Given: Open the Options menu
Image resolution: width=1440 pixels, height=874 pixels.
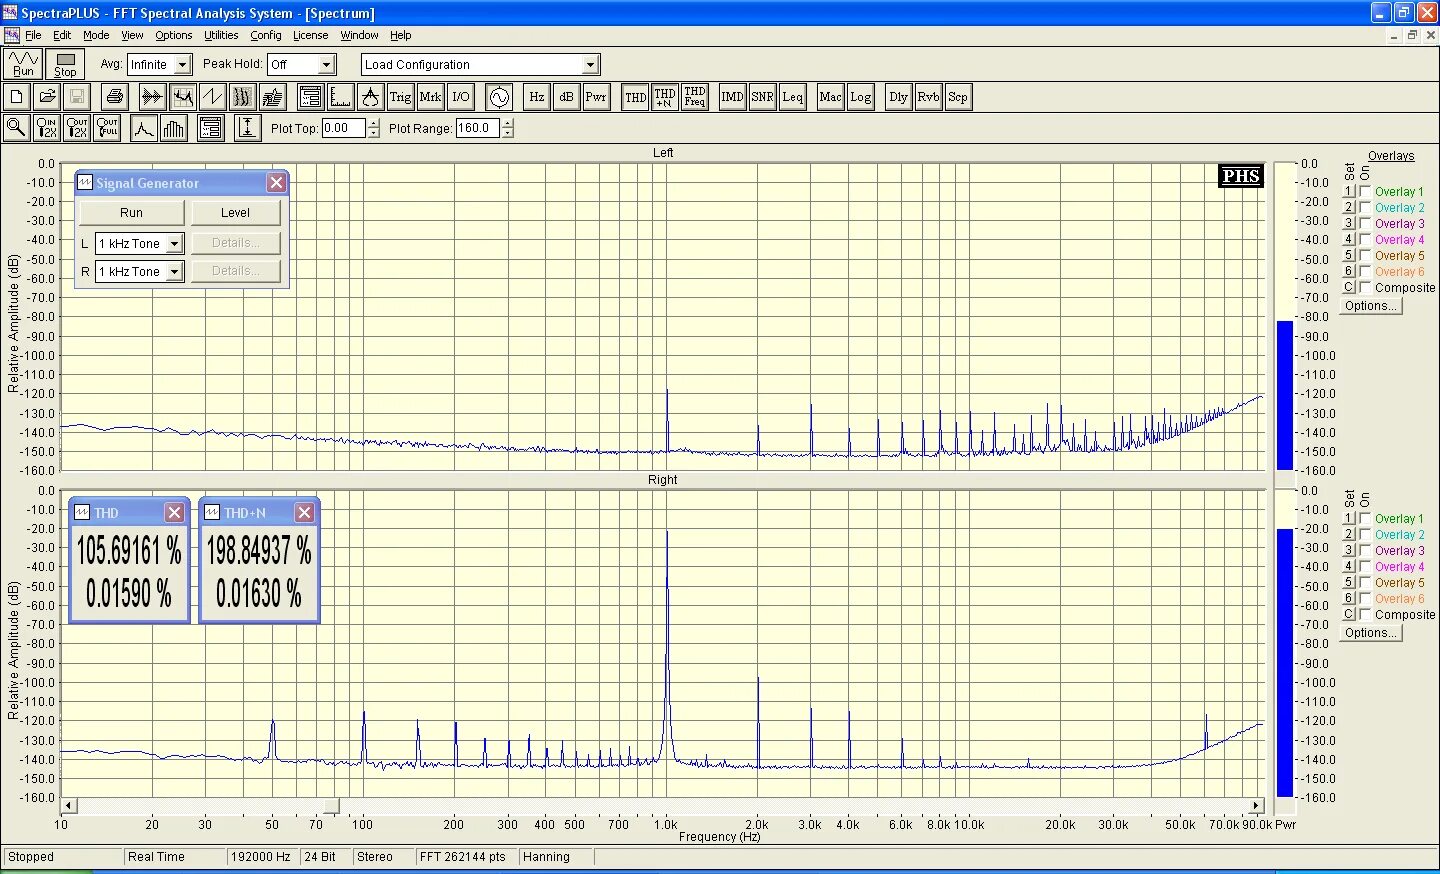Looking at the screenshot, I should (174, 35).
